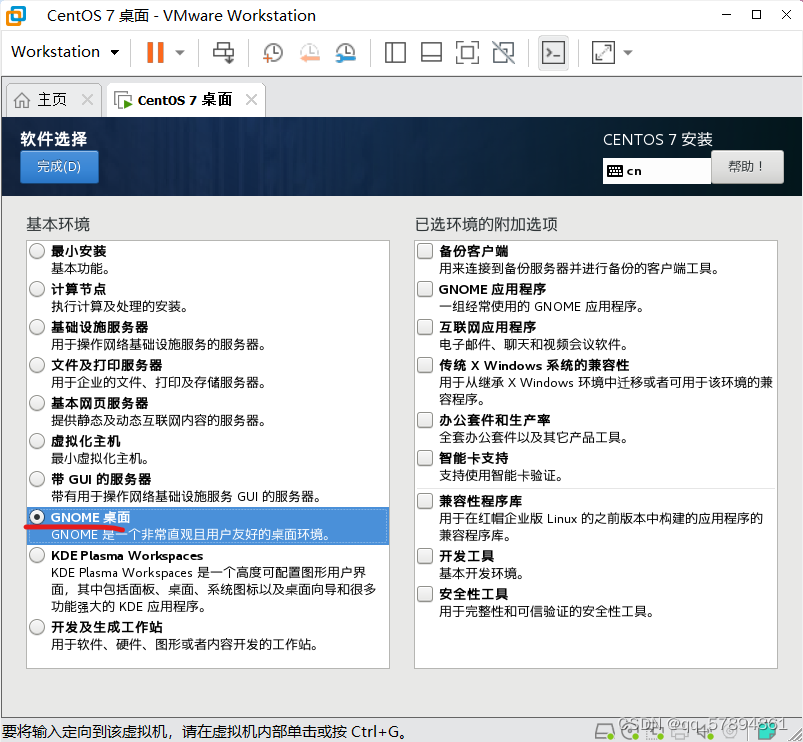Click the hard disk status bar icon
Viewport: 803px width, 742px height.
pos(605,731)
